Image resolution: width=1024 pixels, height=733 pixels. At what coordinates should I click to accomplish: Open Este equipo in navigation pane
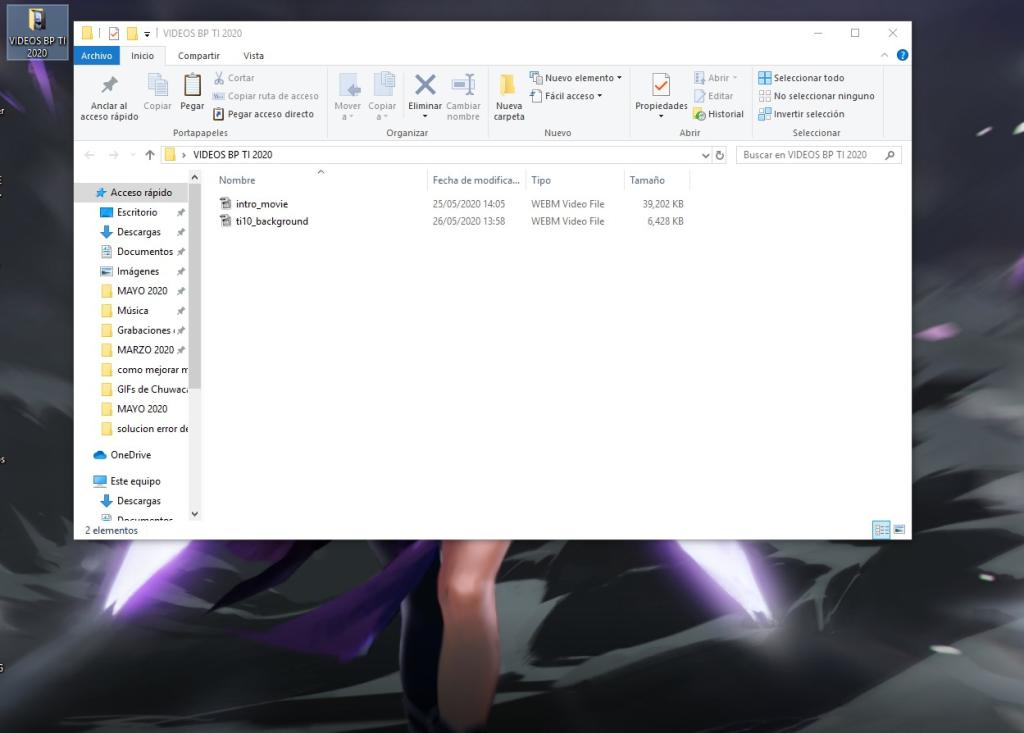tap(135, 481)
